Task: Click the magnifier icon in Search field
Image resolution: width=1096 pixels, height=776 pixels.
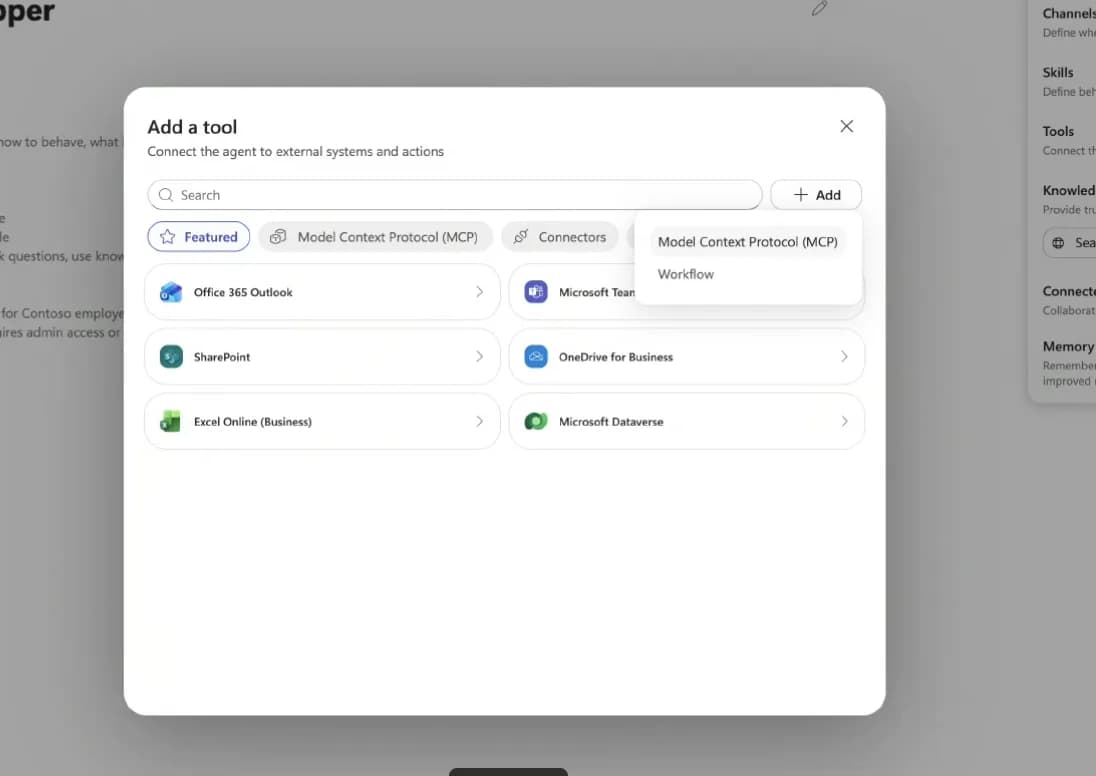Action: [166, 195]
